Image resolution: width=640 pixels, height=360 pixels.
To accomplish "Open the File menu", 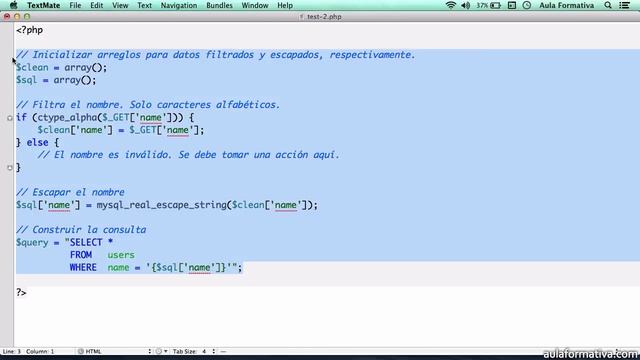I will 75,5.
